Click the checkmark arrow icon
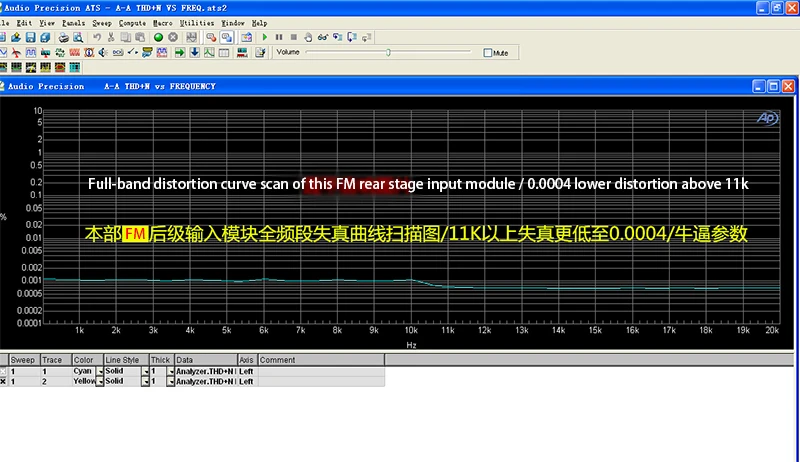800x462 pixels. pos(133,53)
